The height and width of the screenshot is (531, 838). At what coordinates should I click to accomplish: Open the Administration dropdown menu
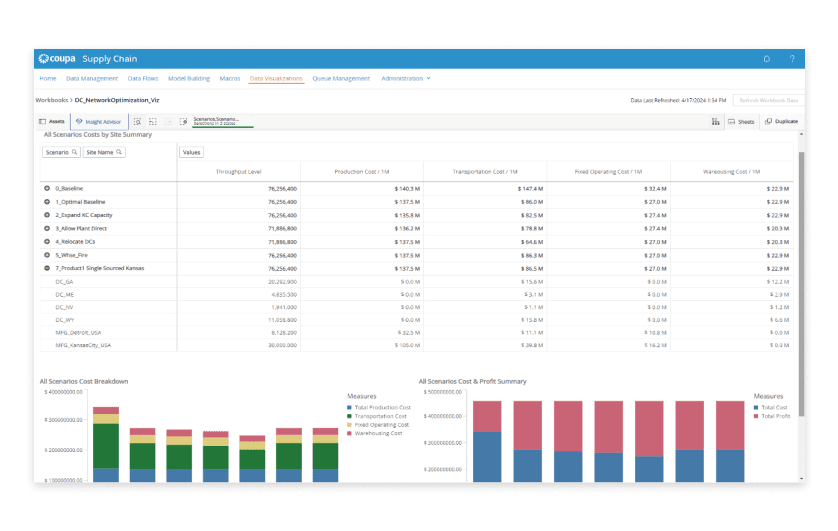[x=406, y=79]
